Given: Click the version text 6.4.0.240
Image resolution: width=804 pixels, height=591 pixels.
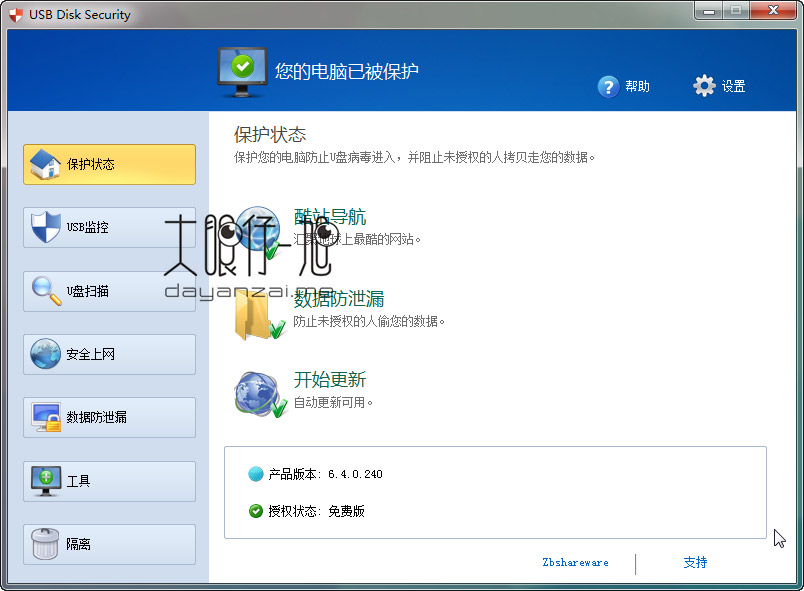Looking at the screenshot, I should click(355, 474).
